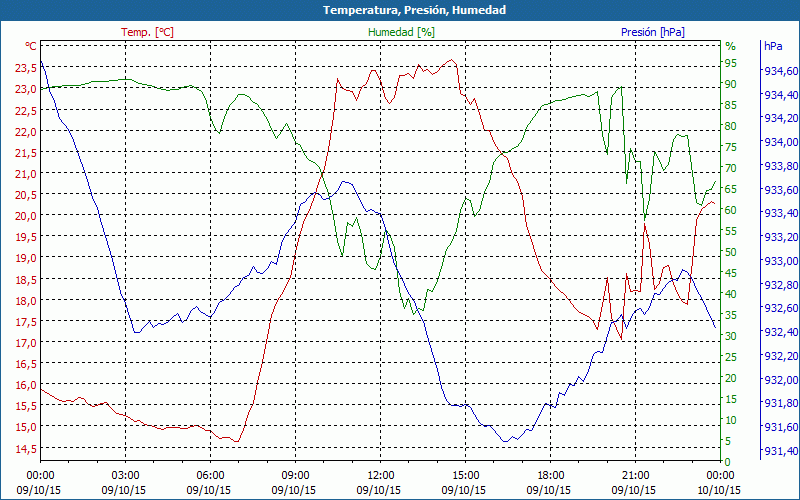
Task: Click the 18:00 09/10/15 time axis label
Action: [x=549, y=483]
